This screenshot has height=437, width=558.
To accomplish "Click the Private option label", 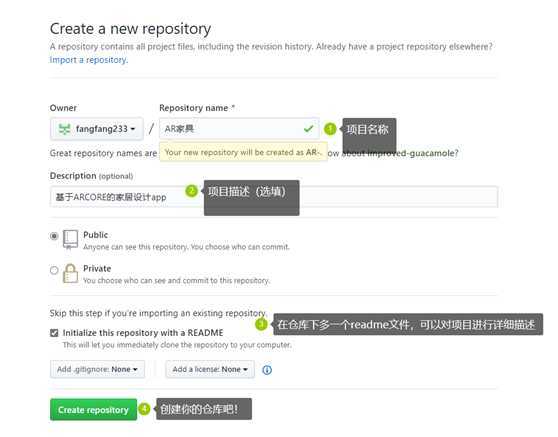I will pyautogui.click(x=97, y=268).
